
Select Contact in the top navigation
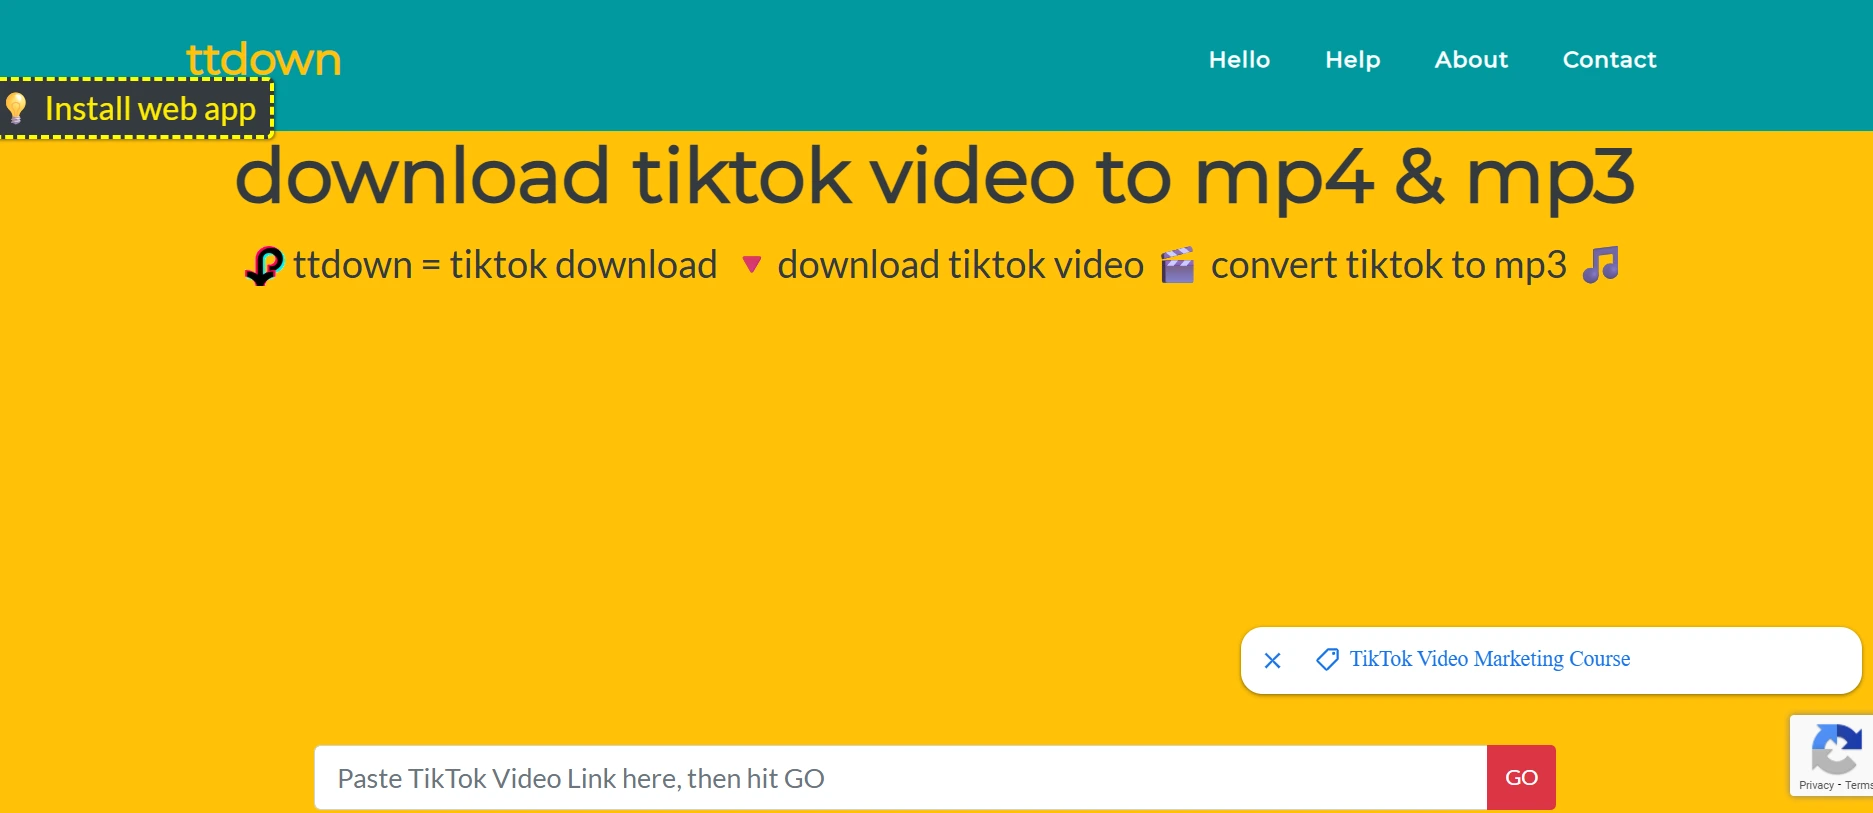tap(1609, 60)
